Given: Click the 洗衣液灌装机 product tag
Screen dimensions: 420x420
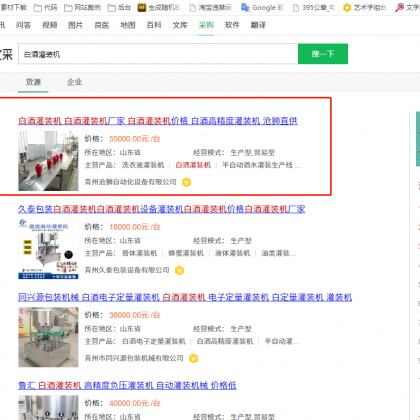Looking at the screenshot, I should [x=143, y=165].
